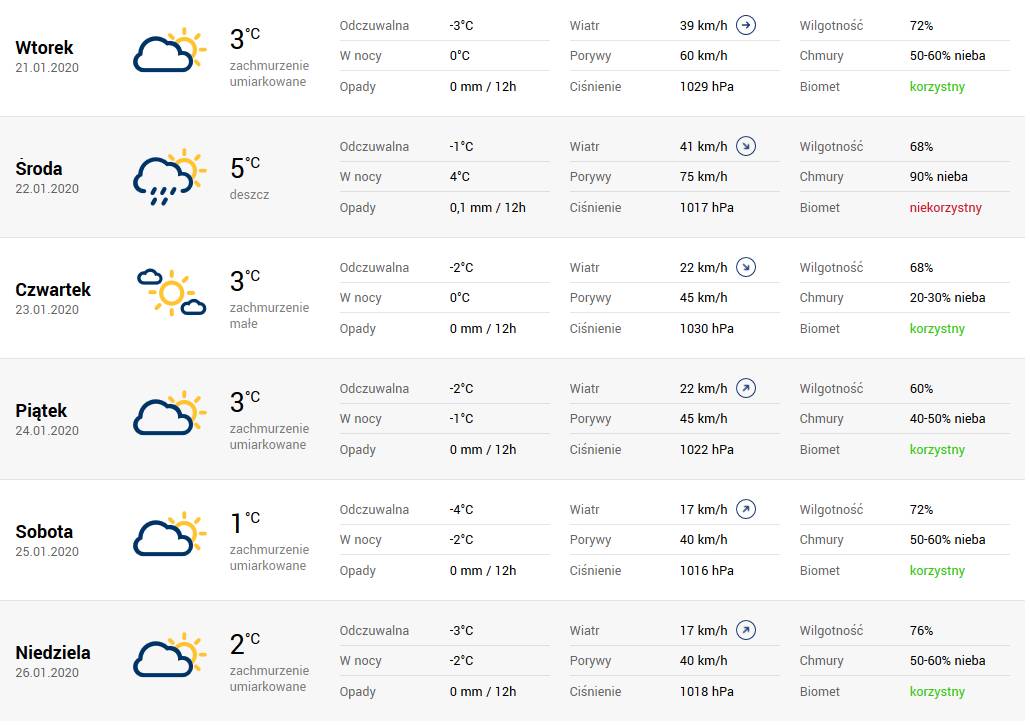
Task: Click the Sobota partly cloudy icon
Action: pos(169,534)
